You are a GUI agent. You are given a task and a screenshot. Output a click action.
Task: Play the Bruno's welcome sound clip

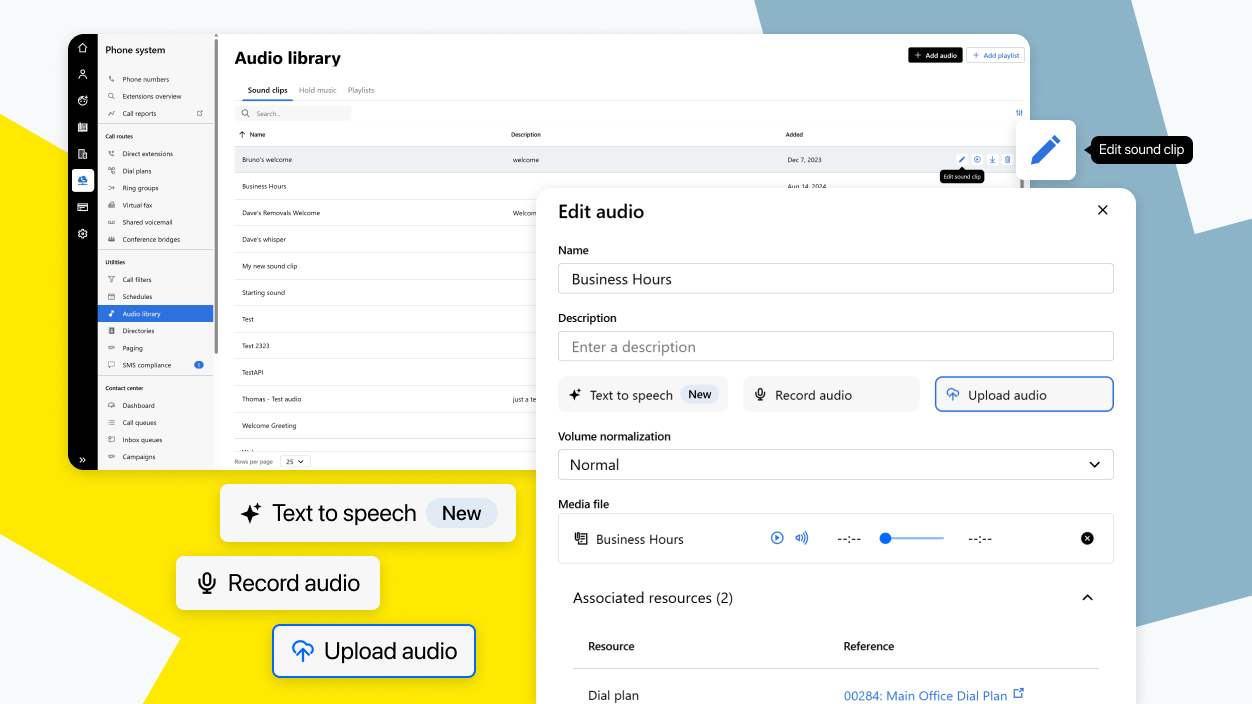pos(977,160)
